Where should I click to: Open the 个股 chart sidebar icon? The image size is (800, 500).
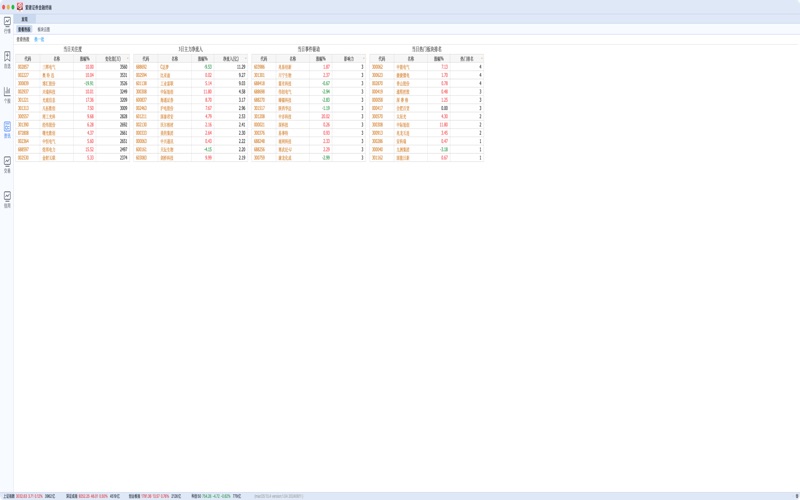[7, 95]
